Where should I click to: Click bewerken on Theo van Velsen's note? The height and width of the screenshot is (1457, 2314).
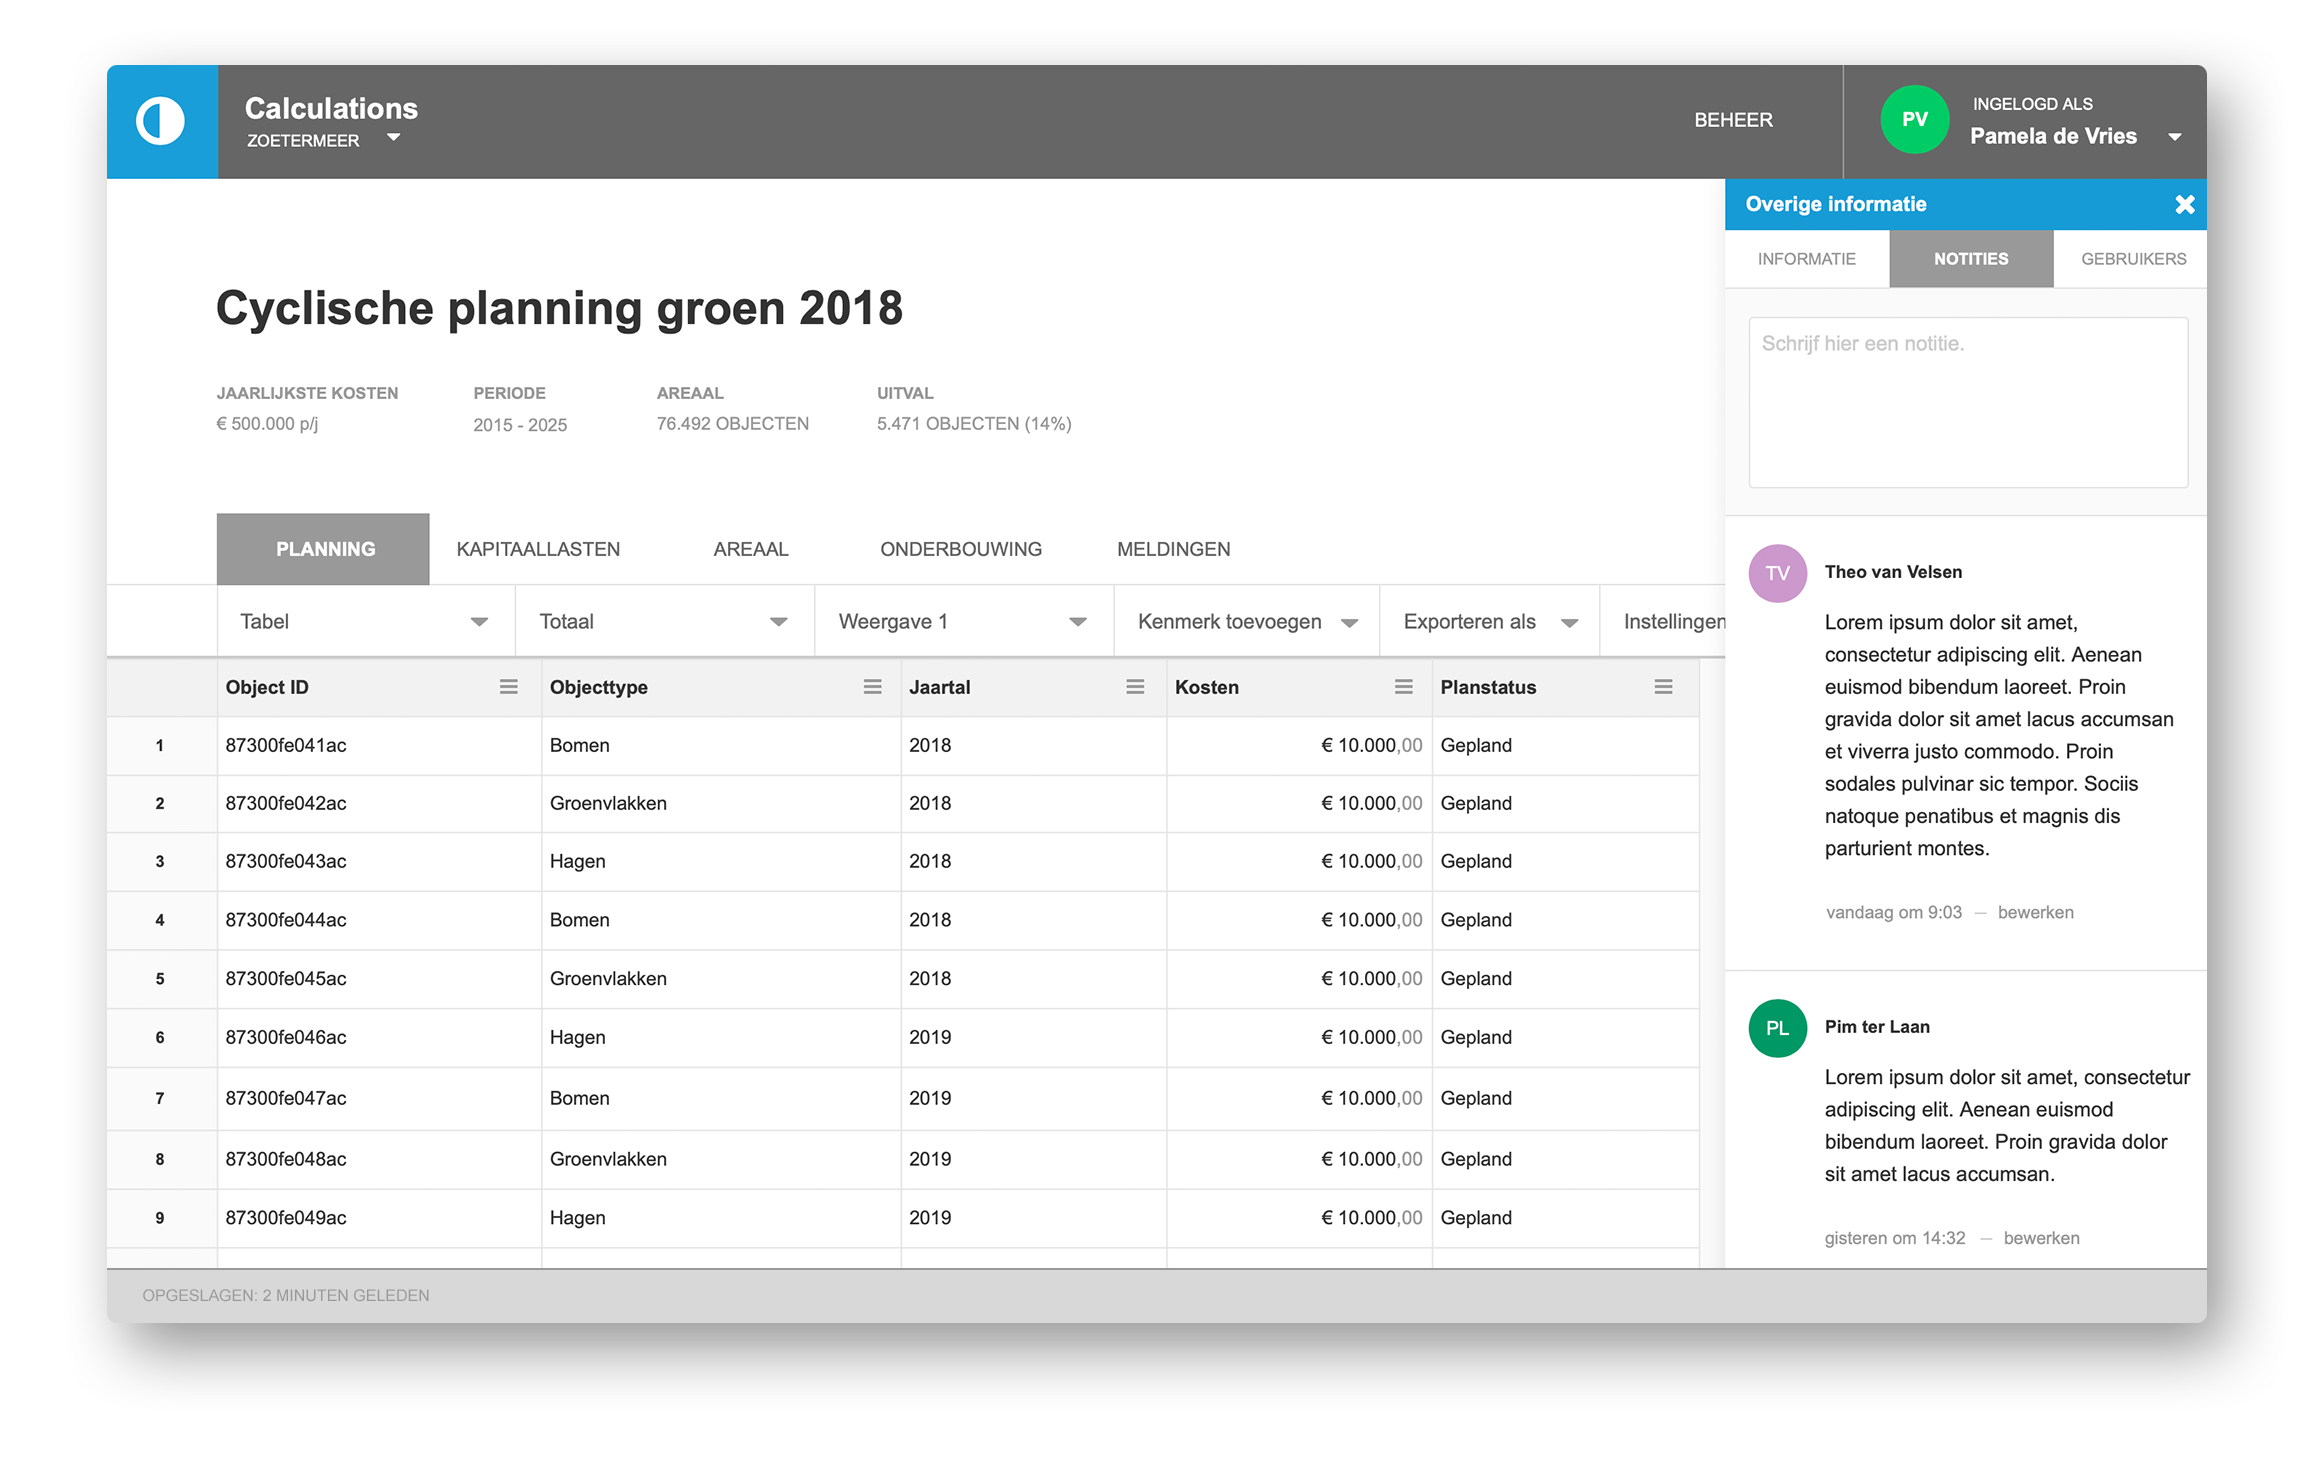[2035, 912]
